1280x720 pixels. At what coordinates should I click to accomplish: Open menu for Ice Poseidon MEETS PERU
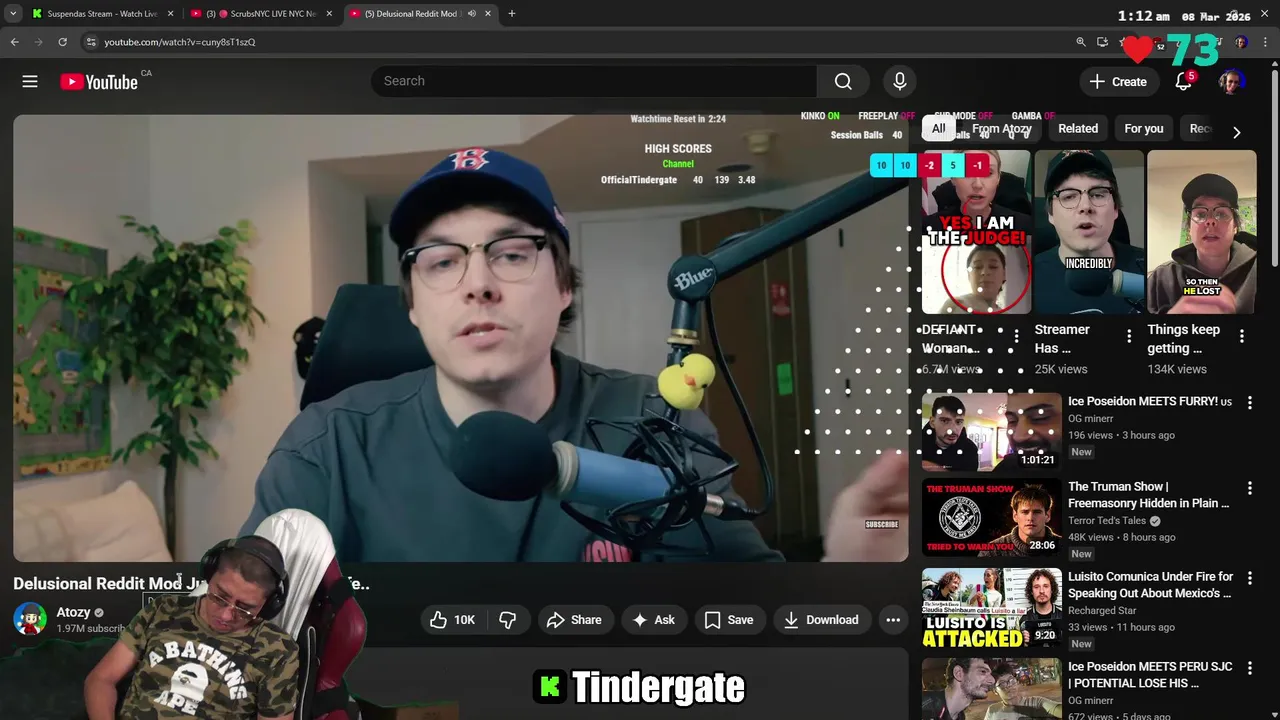[x=1249, y=668]
